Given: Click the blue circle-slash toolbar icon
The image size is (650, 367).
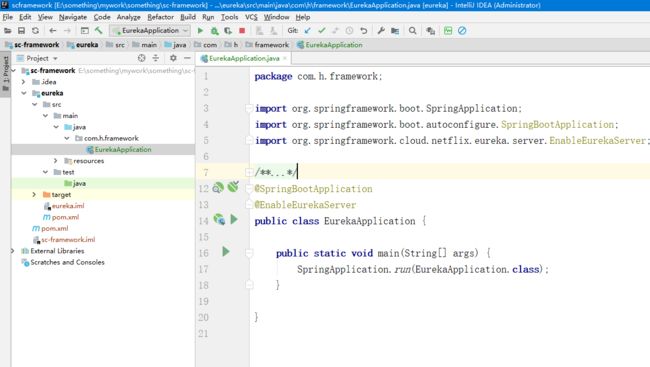Looking at the screenshot, I should 462,31.
